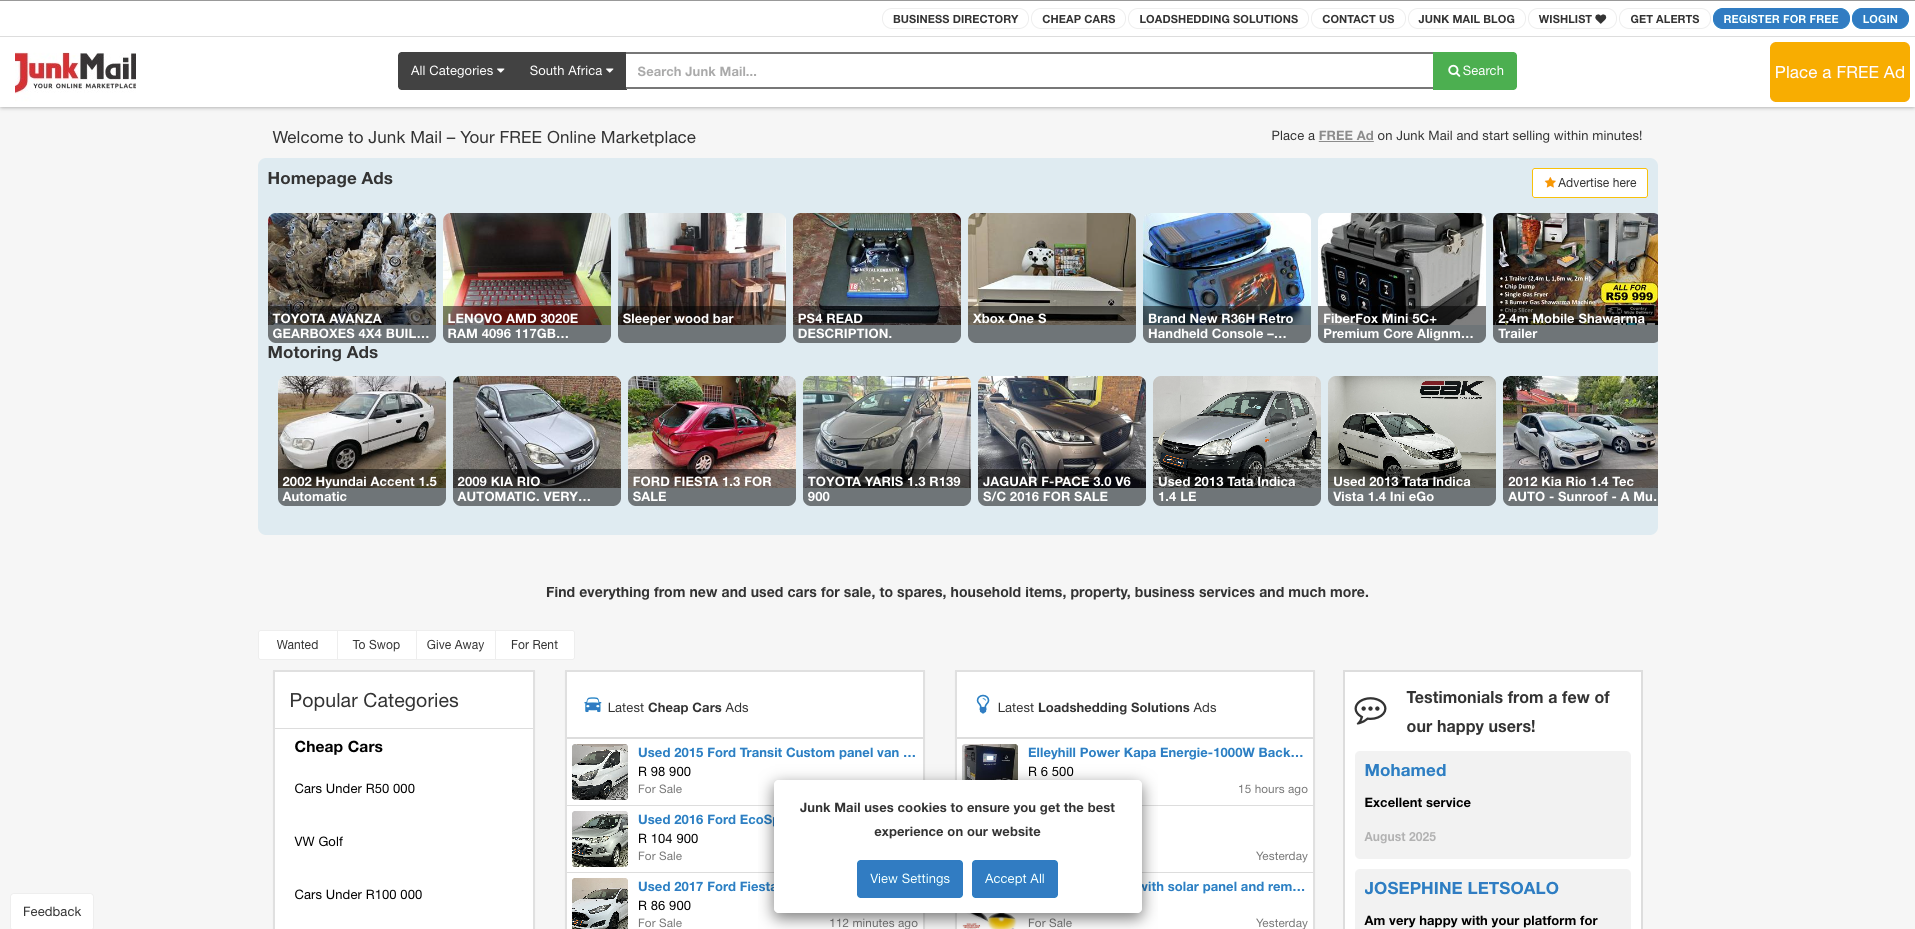This screenshot has height=929, width=1915.
Task: Open the Wishlist page
Action: (1572, 19)
